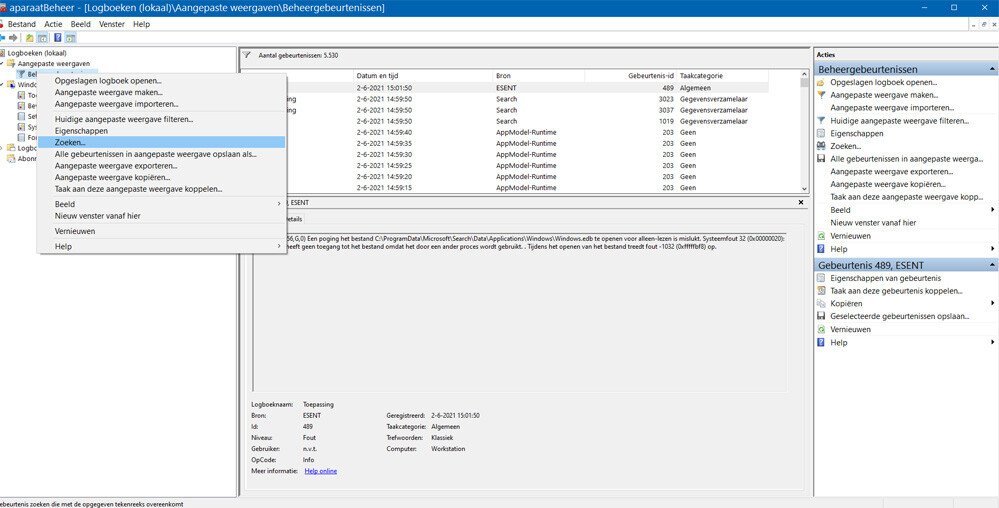Click the Eigenschappen van gebeurtenis icon

point(821,279)
